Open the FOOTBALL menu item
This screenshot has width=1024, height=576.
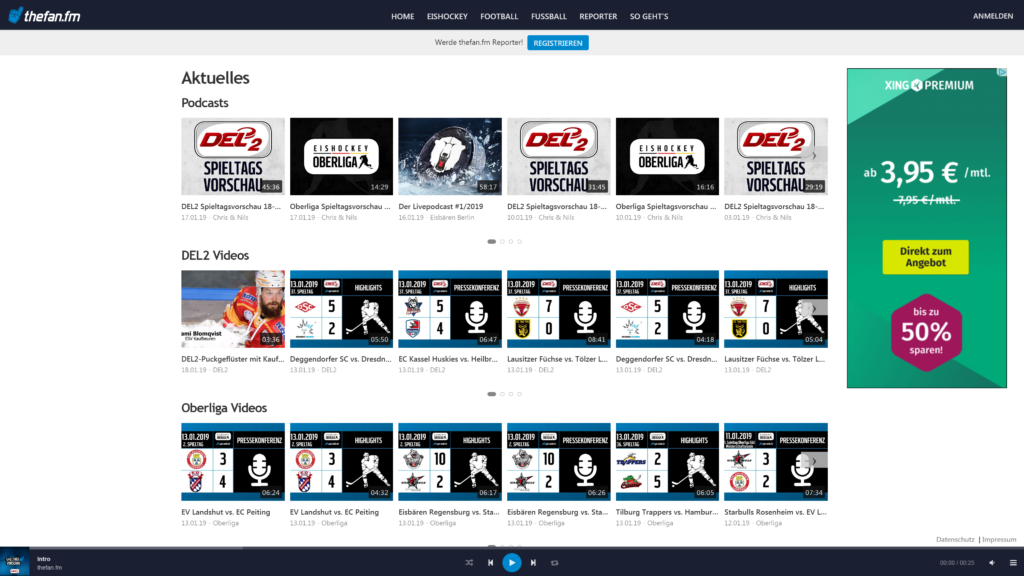[499, 16]
